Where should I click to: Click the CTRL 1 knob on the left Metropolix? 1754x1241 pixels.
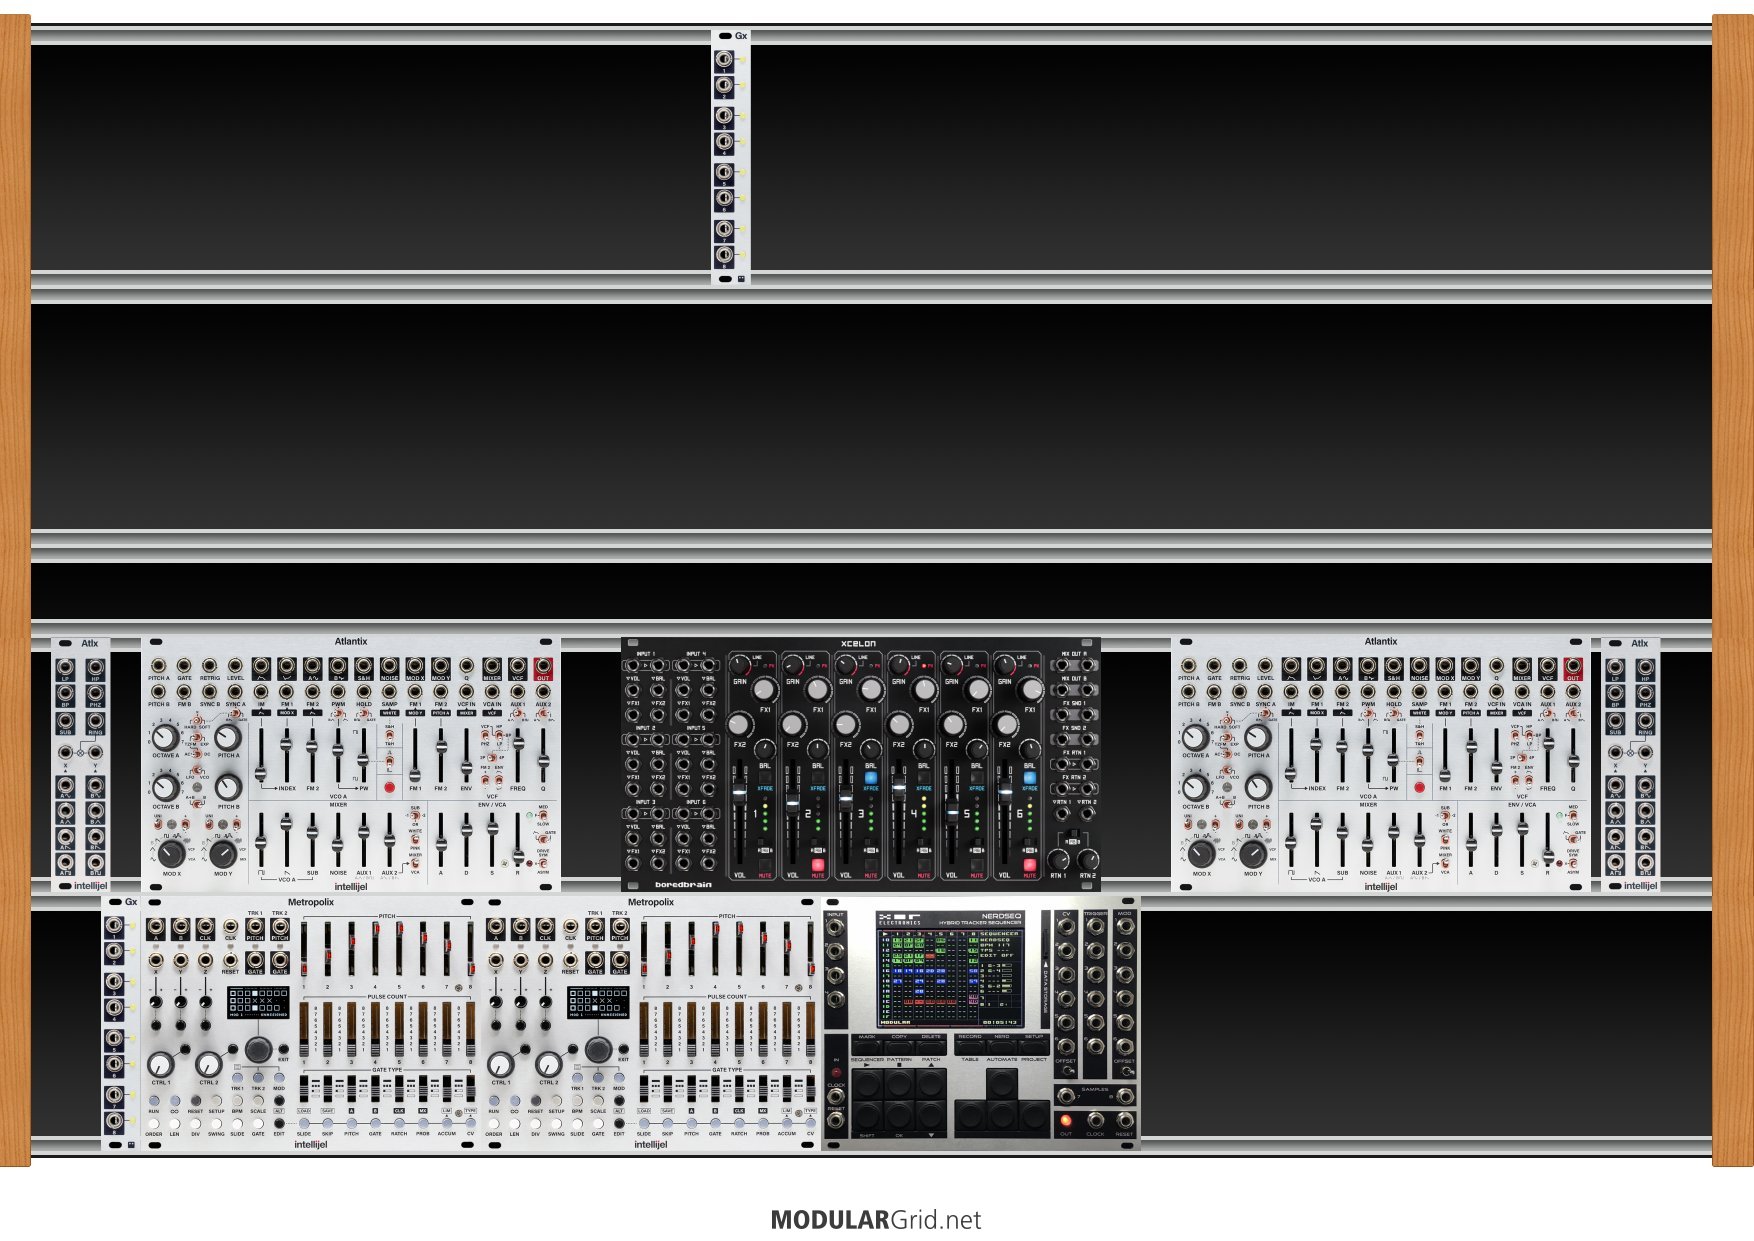coord(160,1064)
